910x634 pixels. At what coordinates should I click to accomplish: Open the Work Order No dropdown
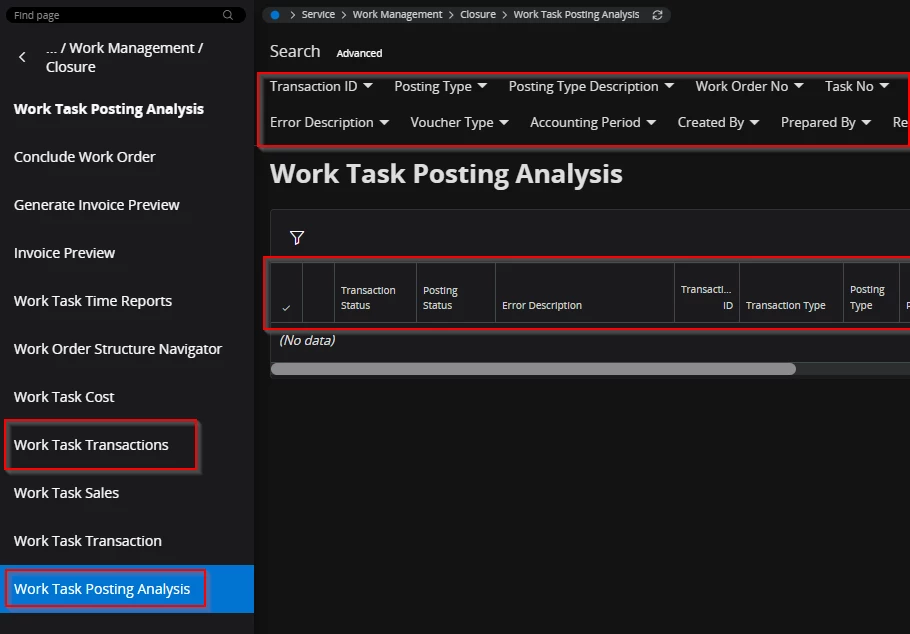749,87
